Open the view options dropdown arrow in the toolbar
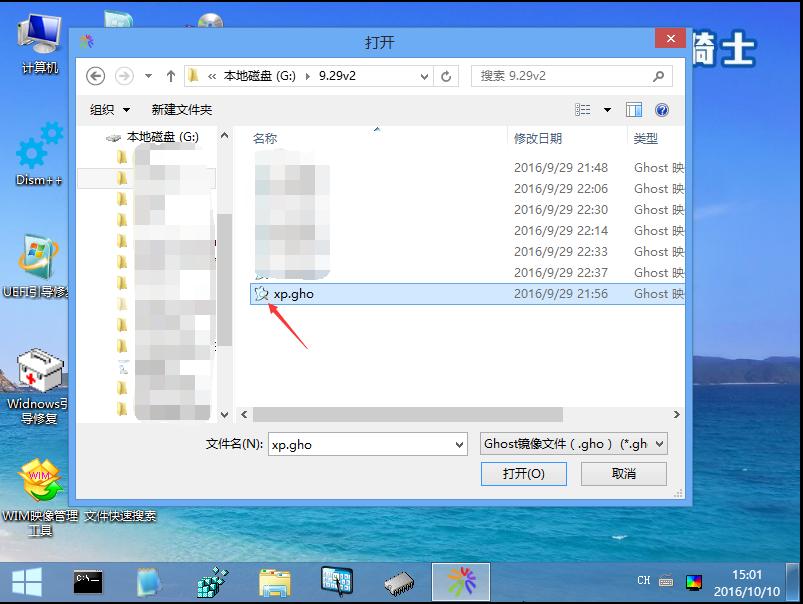The height and width of the screenshot is (604, 803). coord(607,110)
